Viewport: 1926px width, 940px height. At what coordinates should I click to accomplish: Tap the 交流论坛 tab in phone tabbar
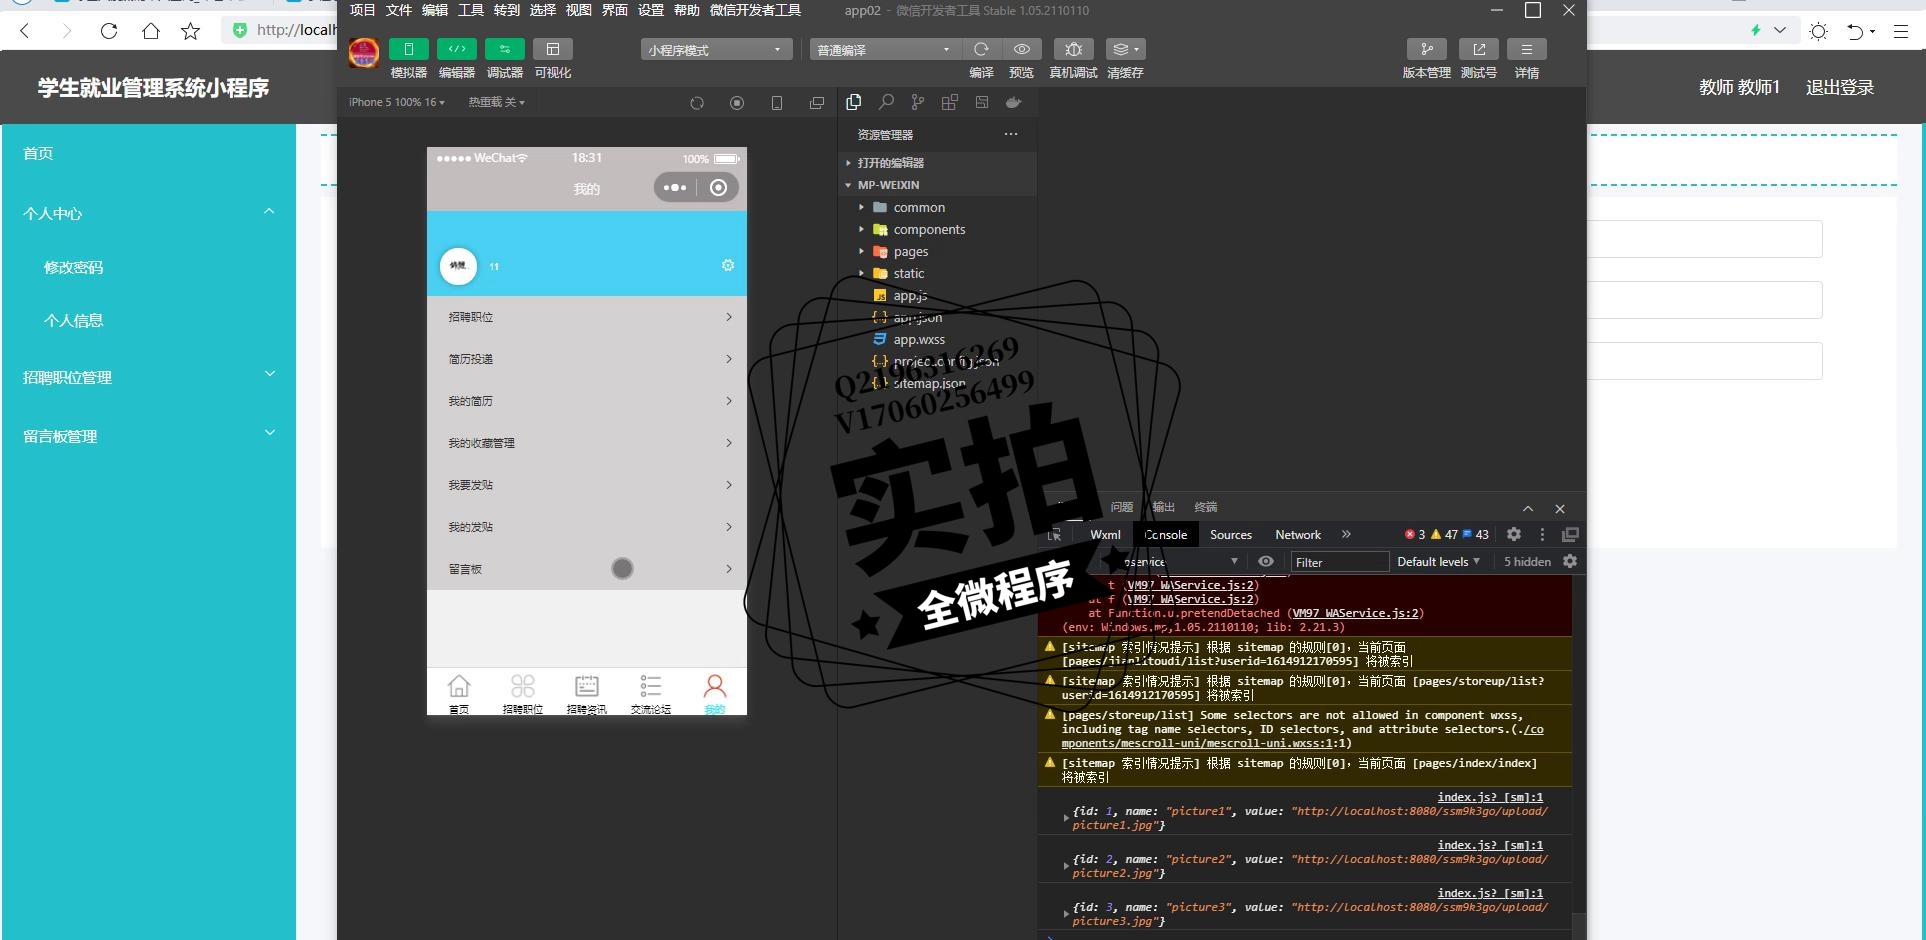651,693
